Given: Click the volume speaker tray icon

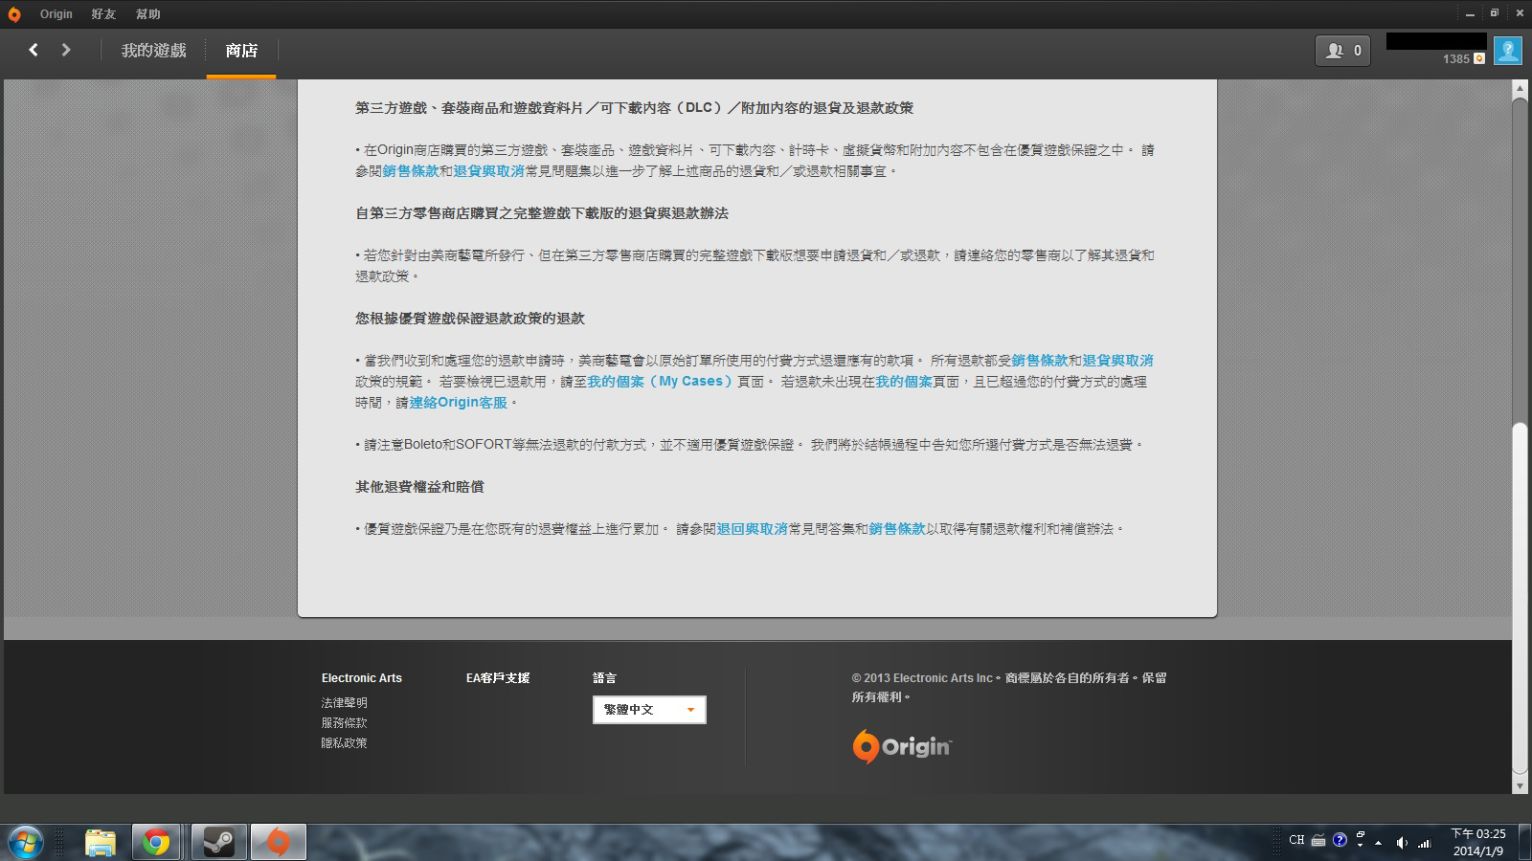Looking at the screenshot, I should [1401, 842].
